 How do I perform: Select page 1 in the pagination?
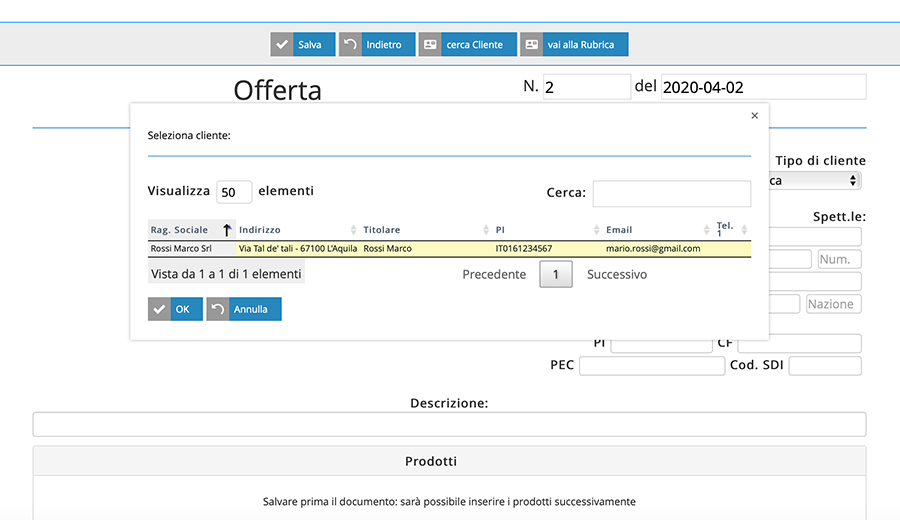[x=555, y=274]
